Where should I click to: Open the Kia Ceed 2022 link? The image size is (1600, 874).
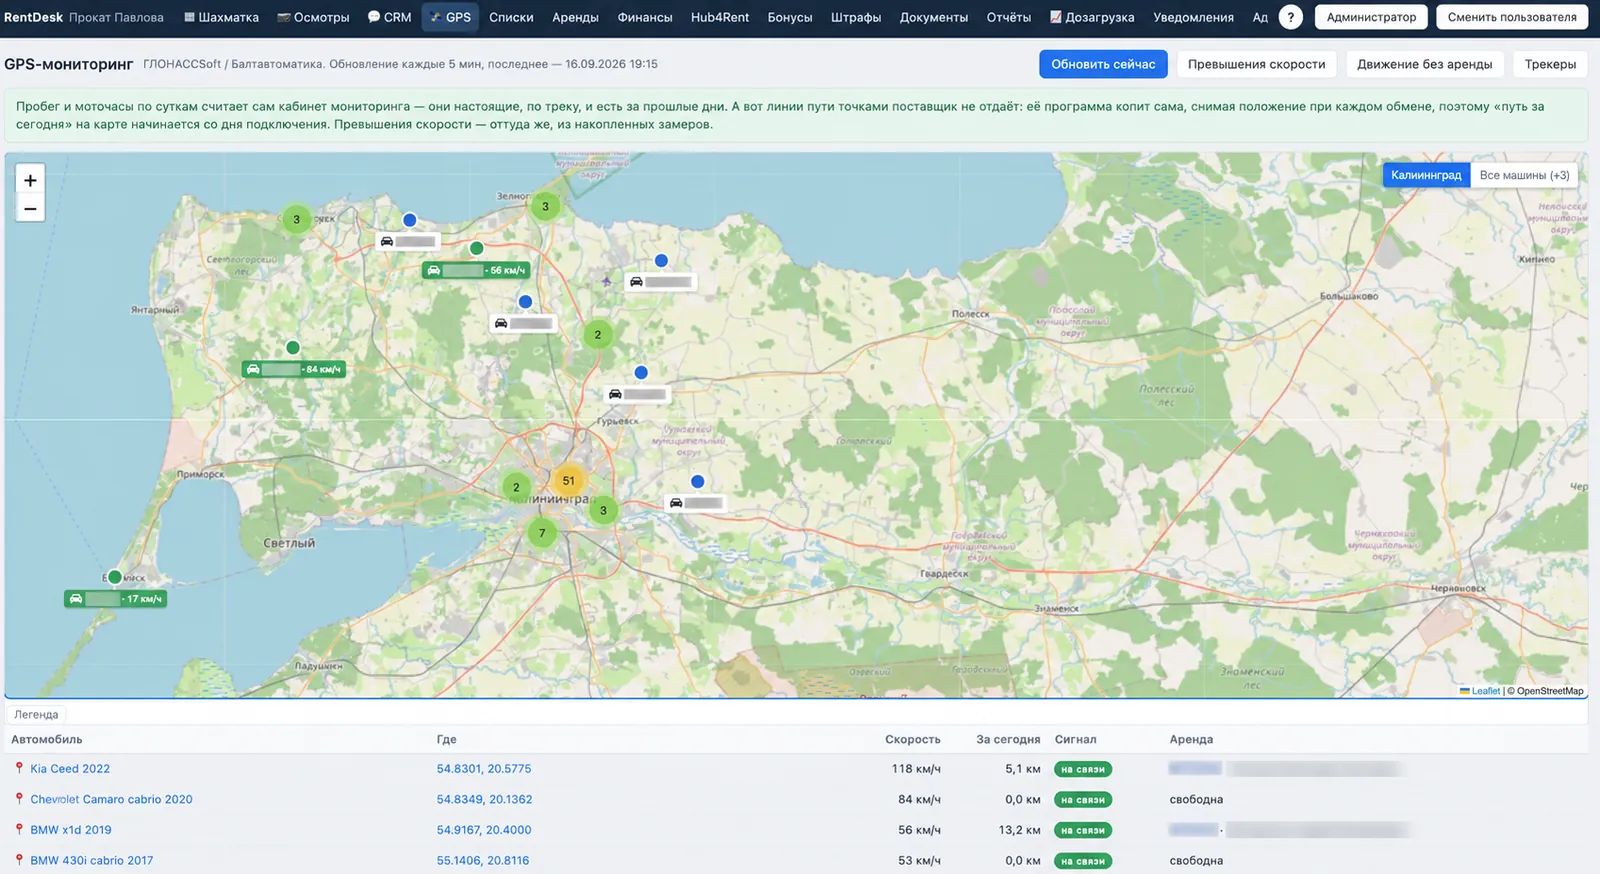click(x=70, y=769)
